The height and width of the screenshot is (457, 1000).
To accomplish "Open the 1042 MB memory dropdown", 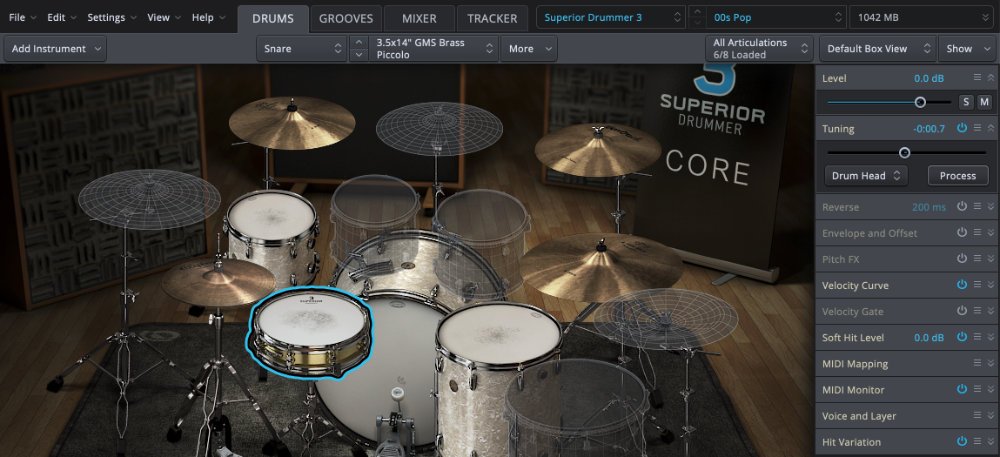I will pos(922,17).
